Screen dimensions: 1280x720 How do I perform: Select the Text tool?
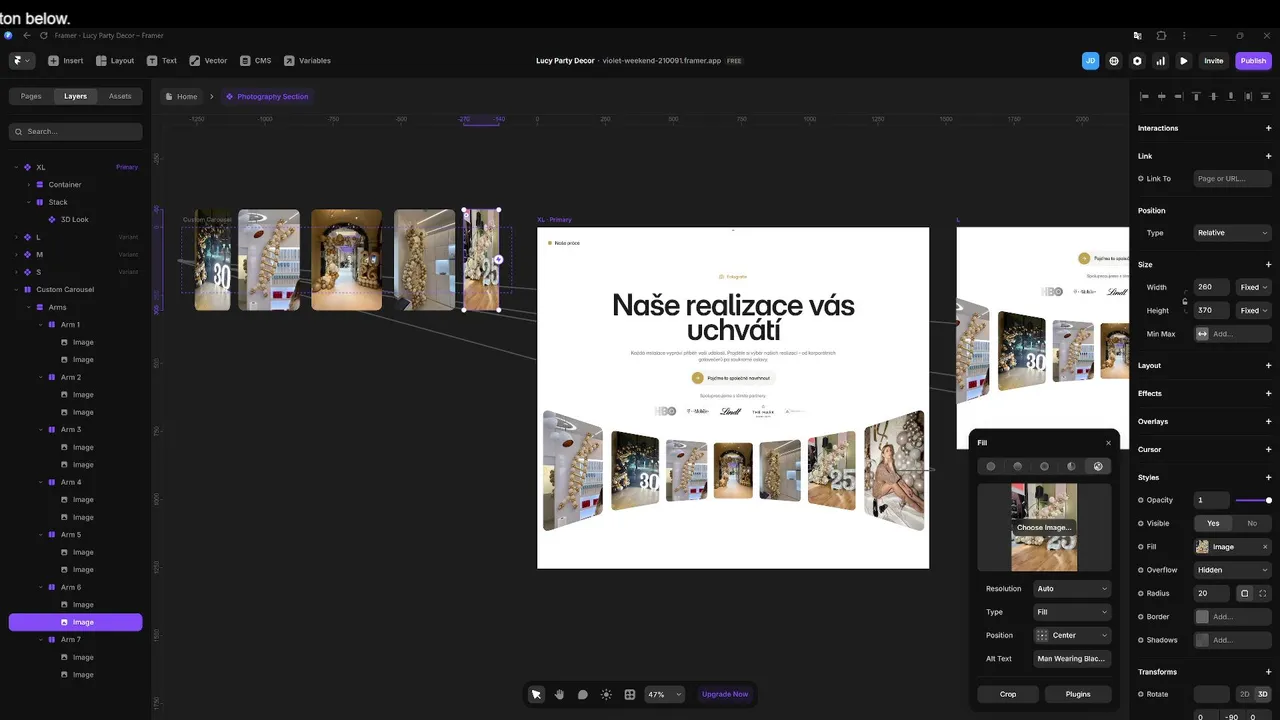click(162, 61)
